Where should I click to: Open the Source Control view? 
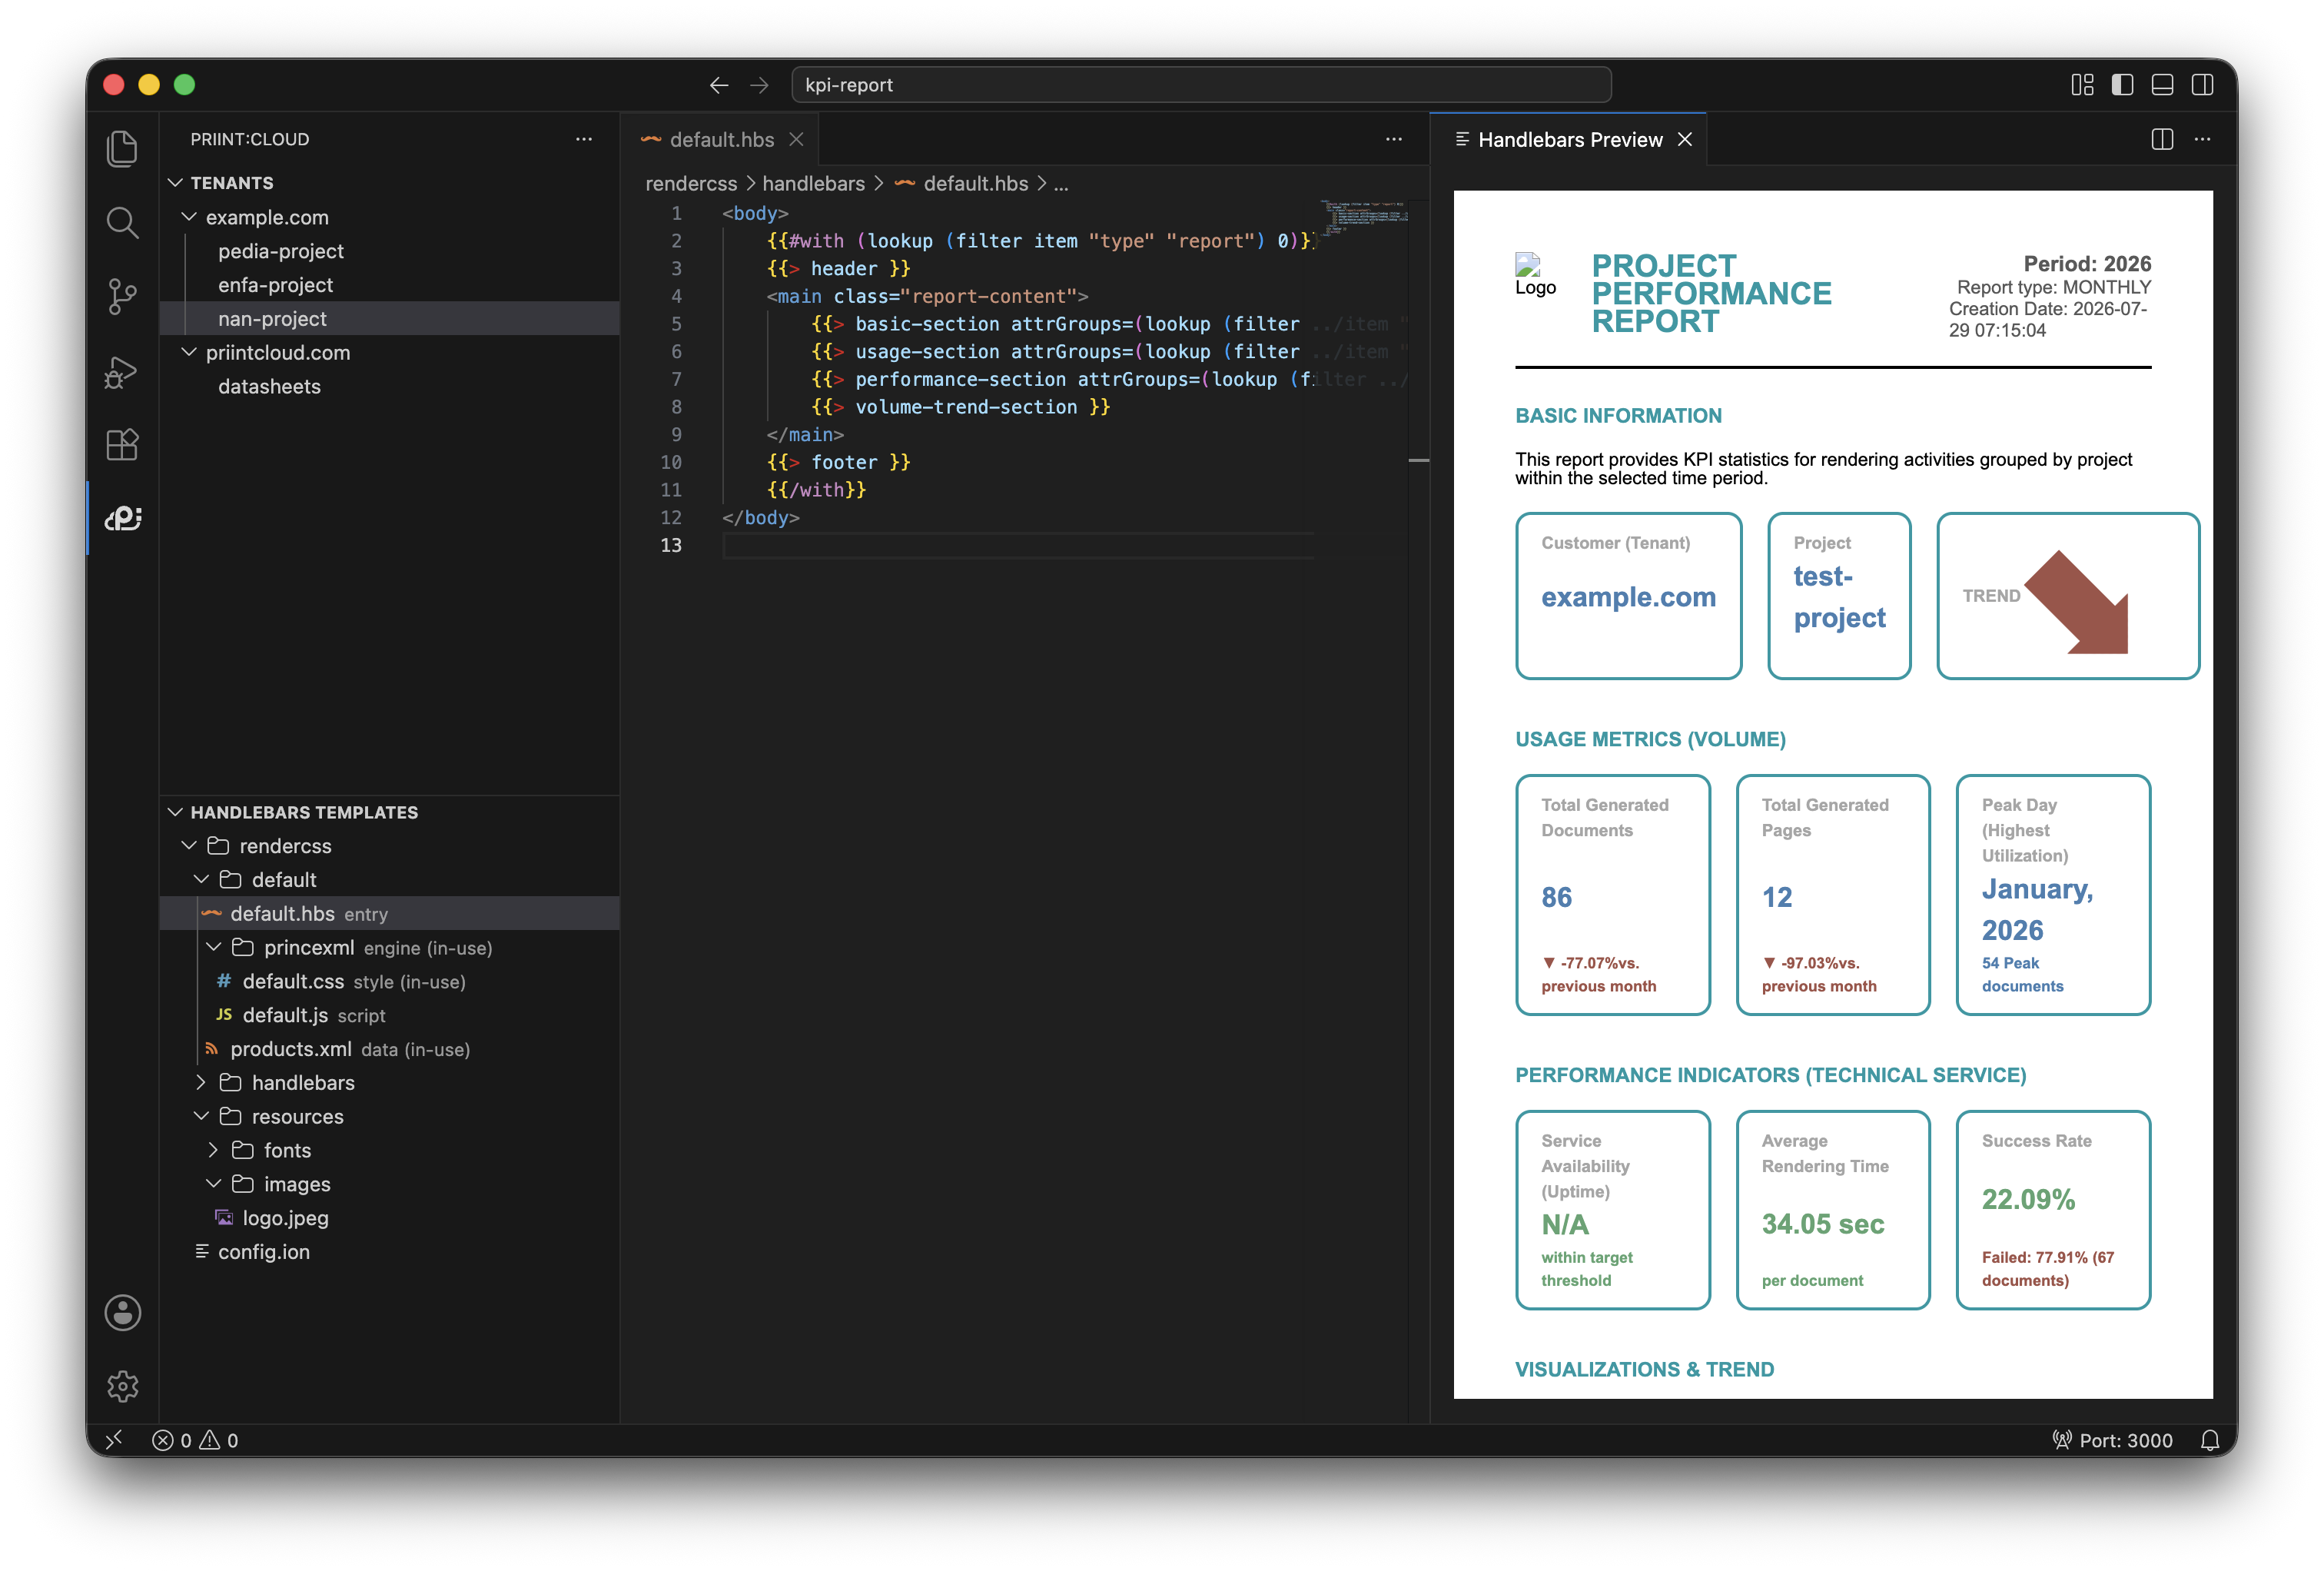click(x=122, y=297)
